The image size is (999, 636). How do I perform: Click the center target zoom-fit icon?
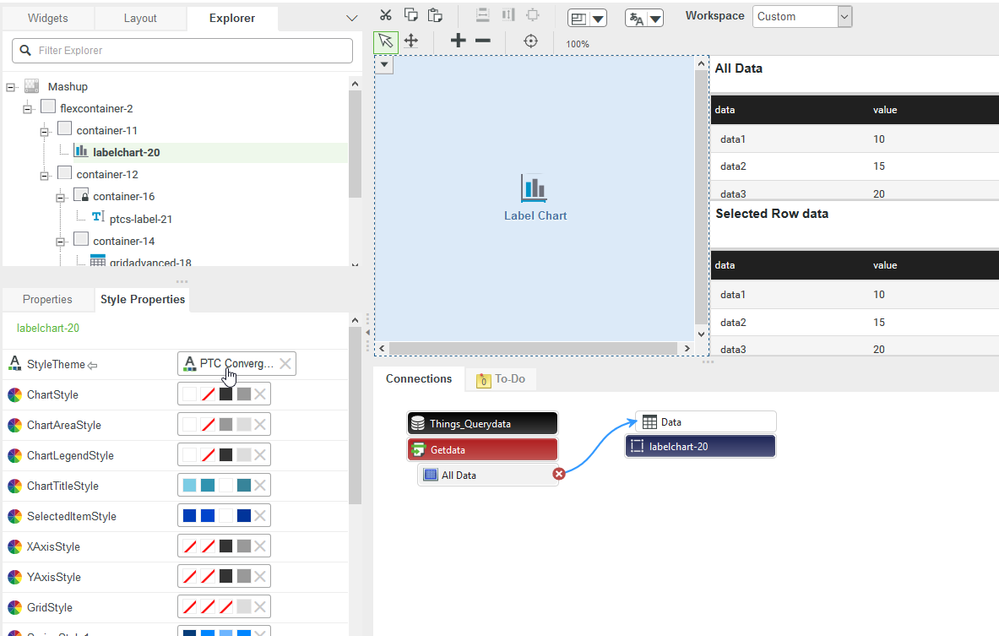point(531,41)
